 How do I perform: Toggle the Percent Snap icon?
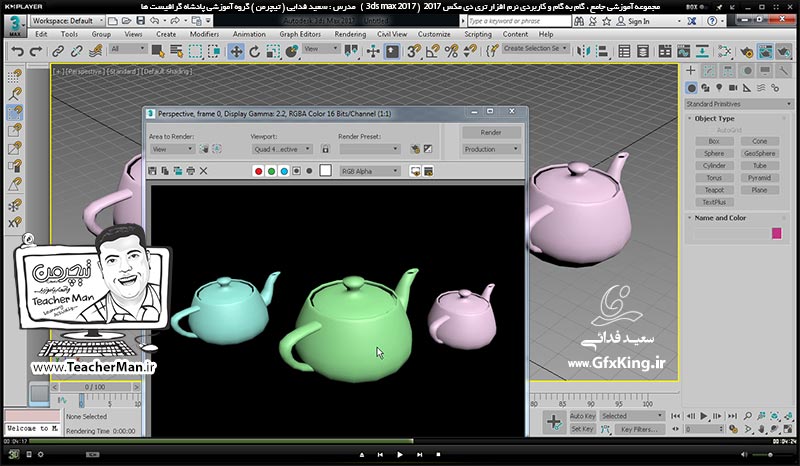point(451,51)
